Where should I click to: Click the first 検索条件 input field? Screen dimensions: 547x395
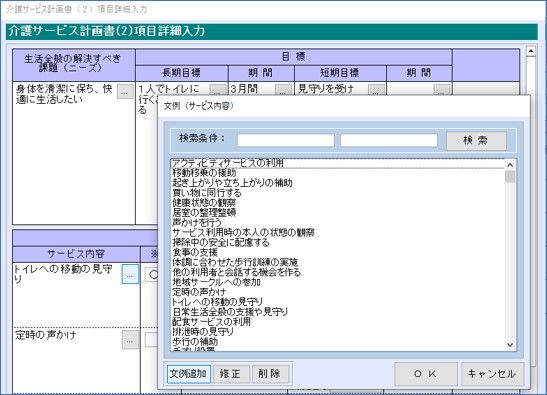click(286, 140)
